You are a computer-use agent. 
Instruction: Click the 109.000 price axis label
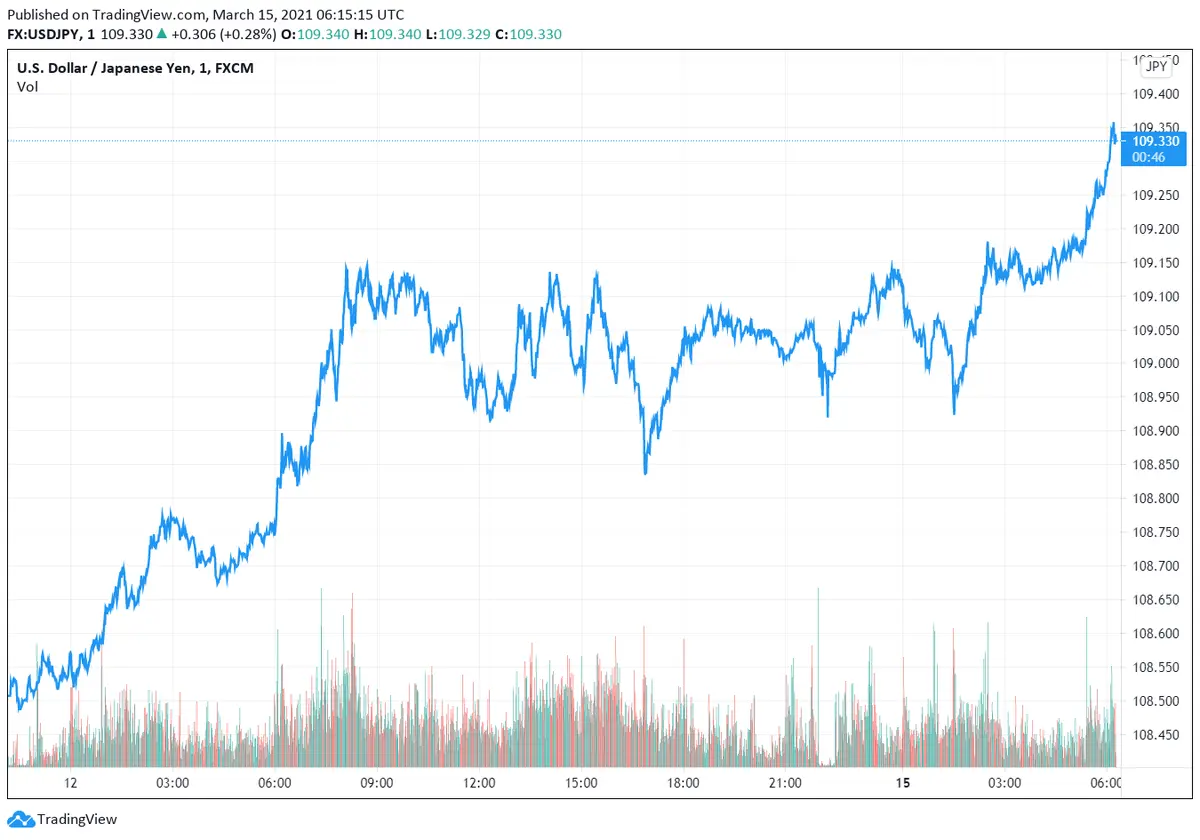[1155, 364]
